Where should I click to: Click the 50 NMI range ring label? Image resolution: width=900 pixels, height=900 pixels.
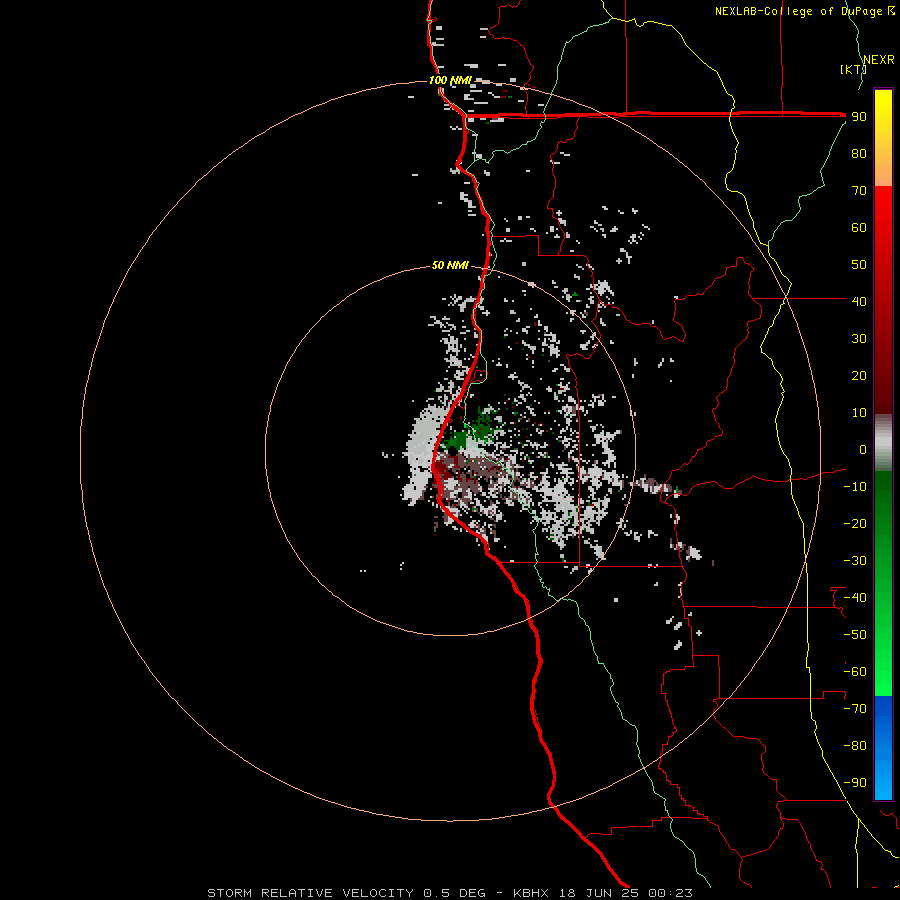click(450, 265)
